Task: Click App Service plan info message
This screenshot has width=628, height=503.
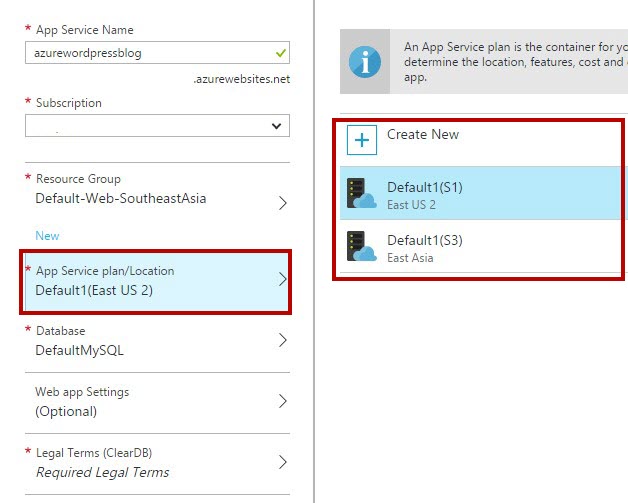Action: 516,62
